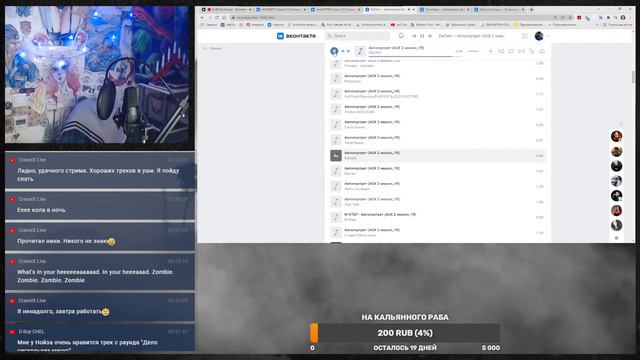Click the VKontakte logo
The width and height of the screenshot is (640, 360).
pos(296,36)
